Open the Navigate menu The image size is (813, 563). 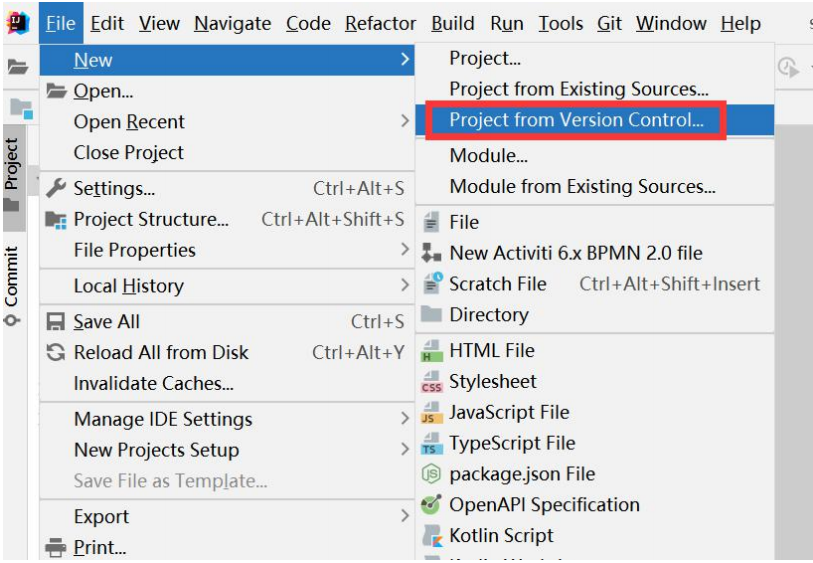pos(232,24)
